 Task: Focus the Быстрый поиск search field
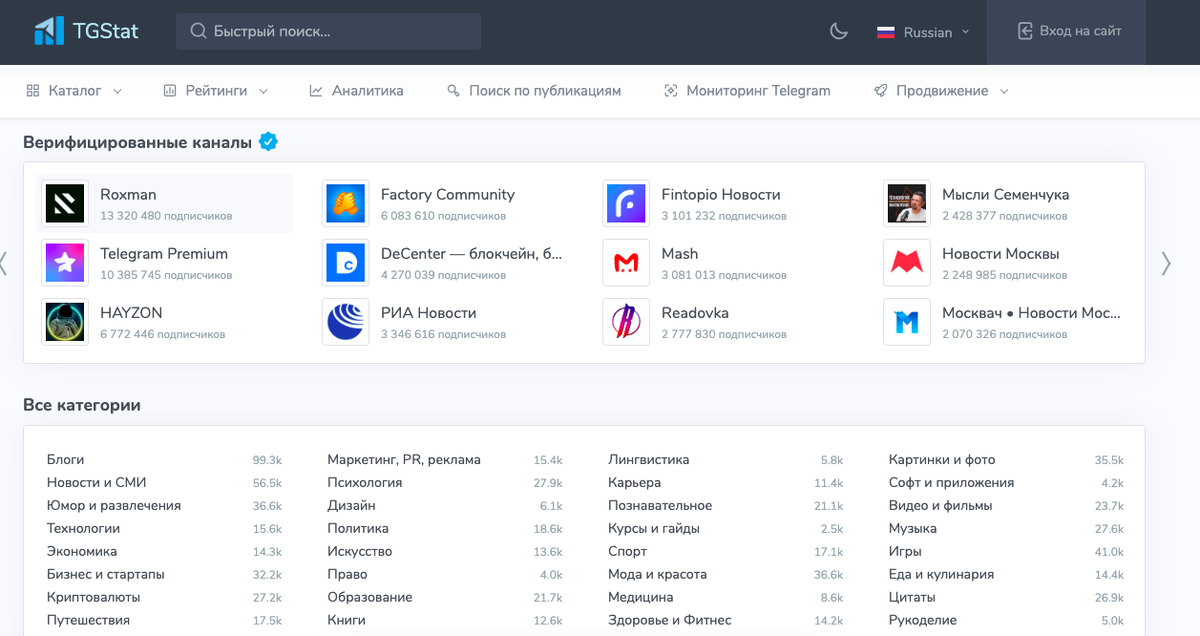[x=328, y=31]
